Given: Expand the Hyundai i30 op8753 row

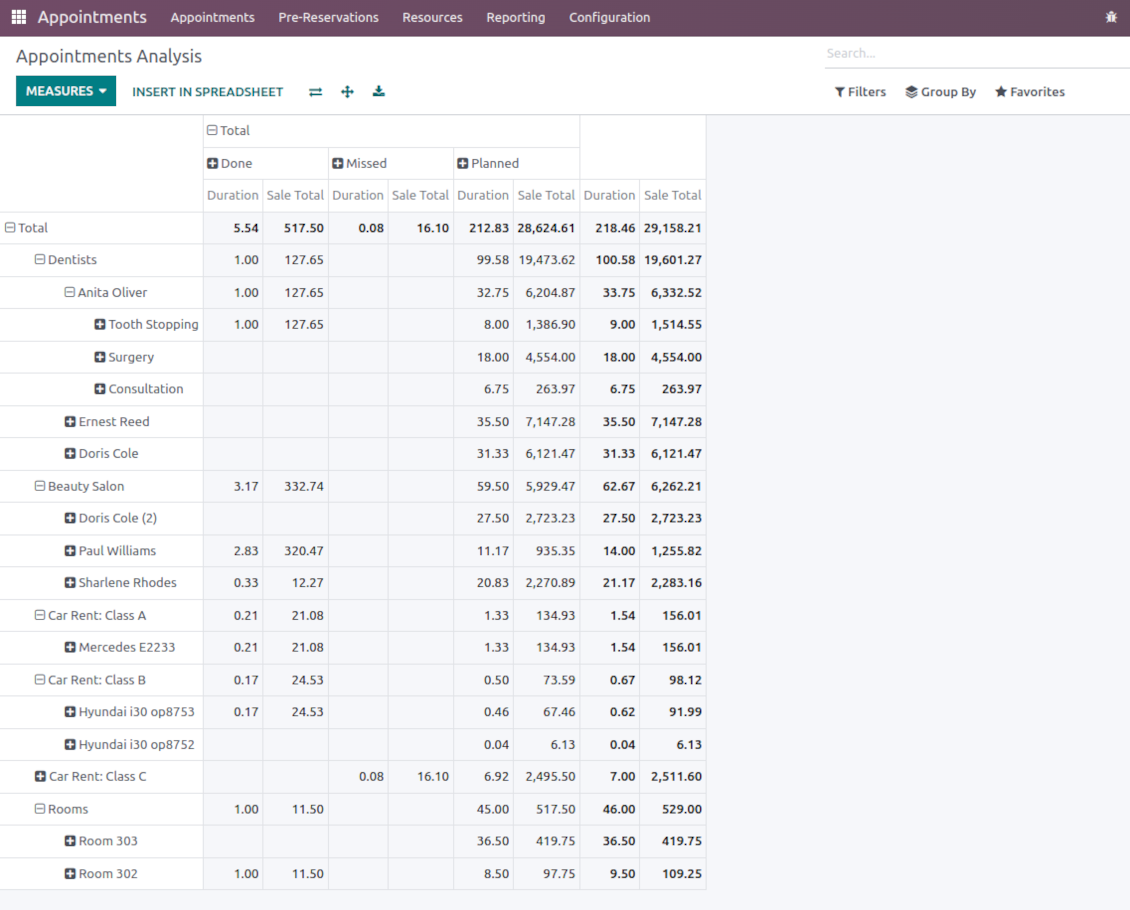Looking at the screenshot, I should [130, 712].
